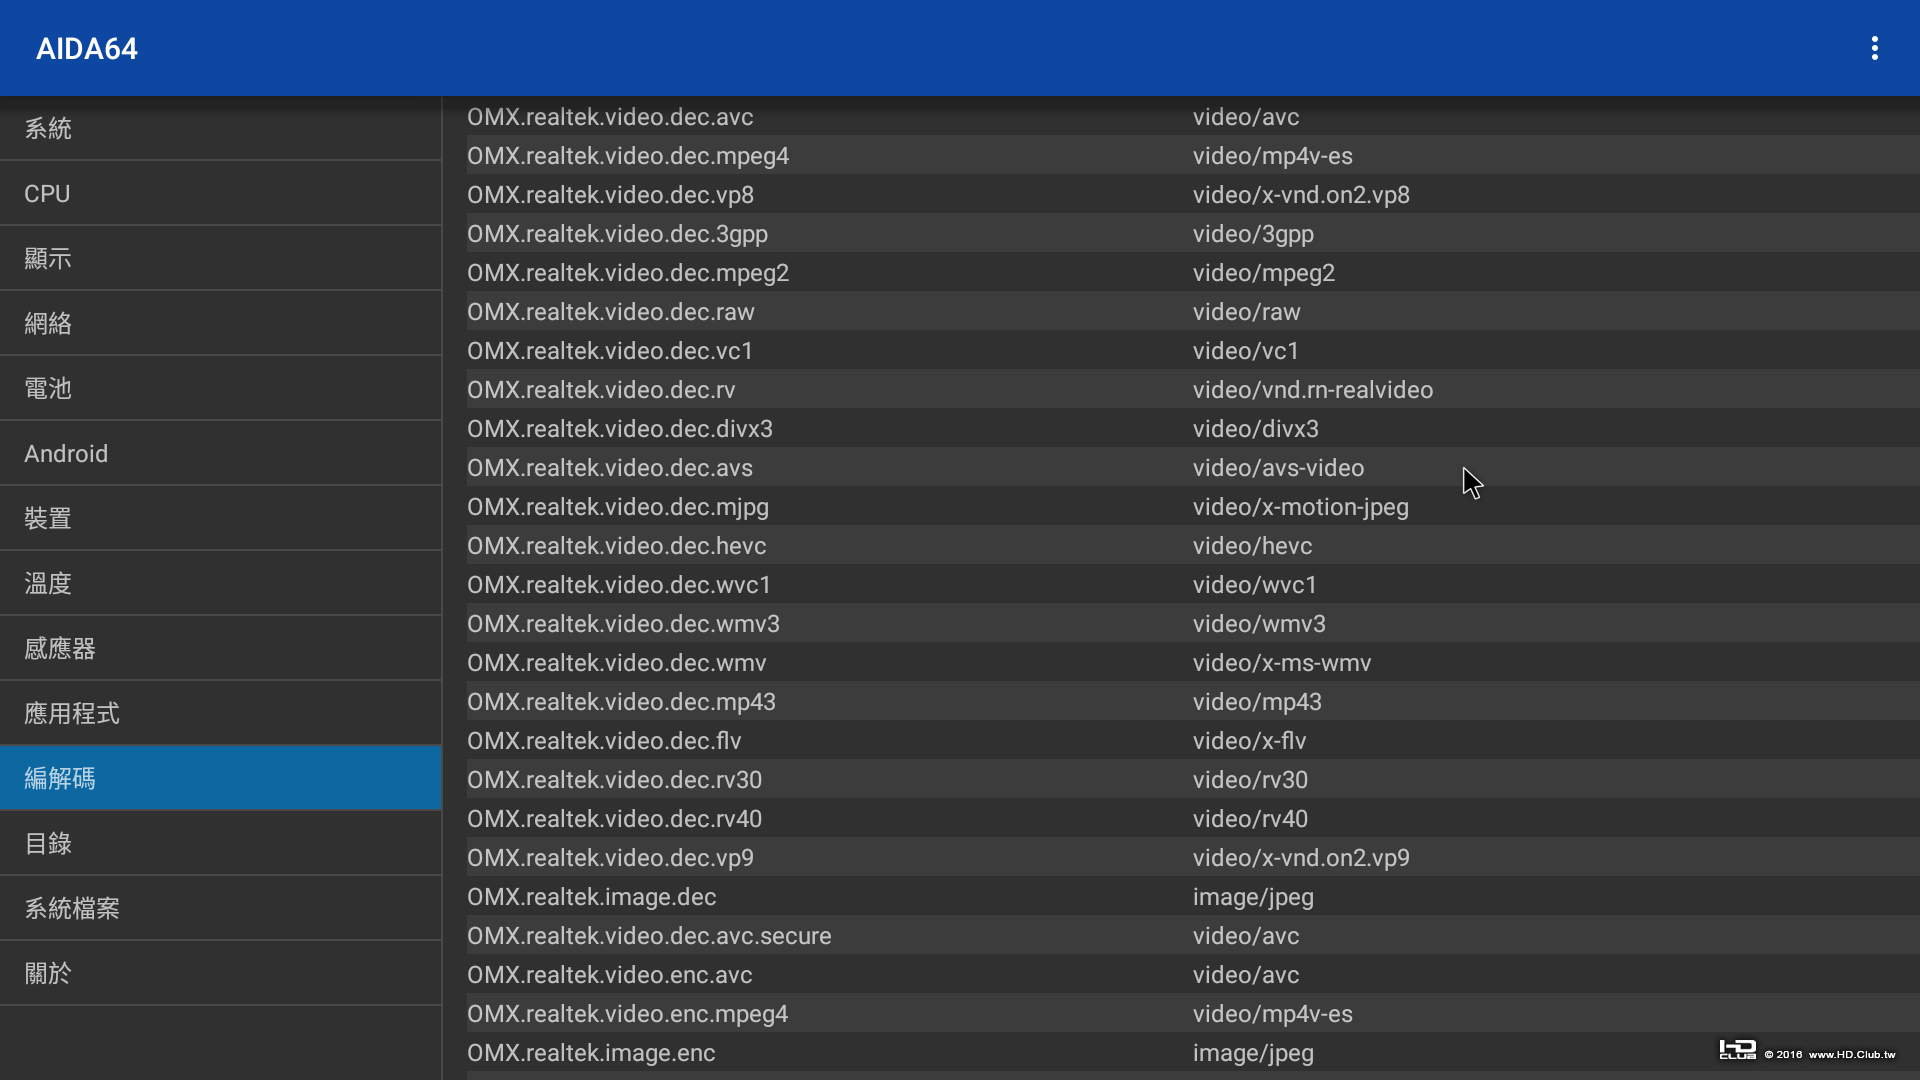Click the AIDA64 app title
The height and width of the screenshot is (1080, 1920).
(87, 48)
